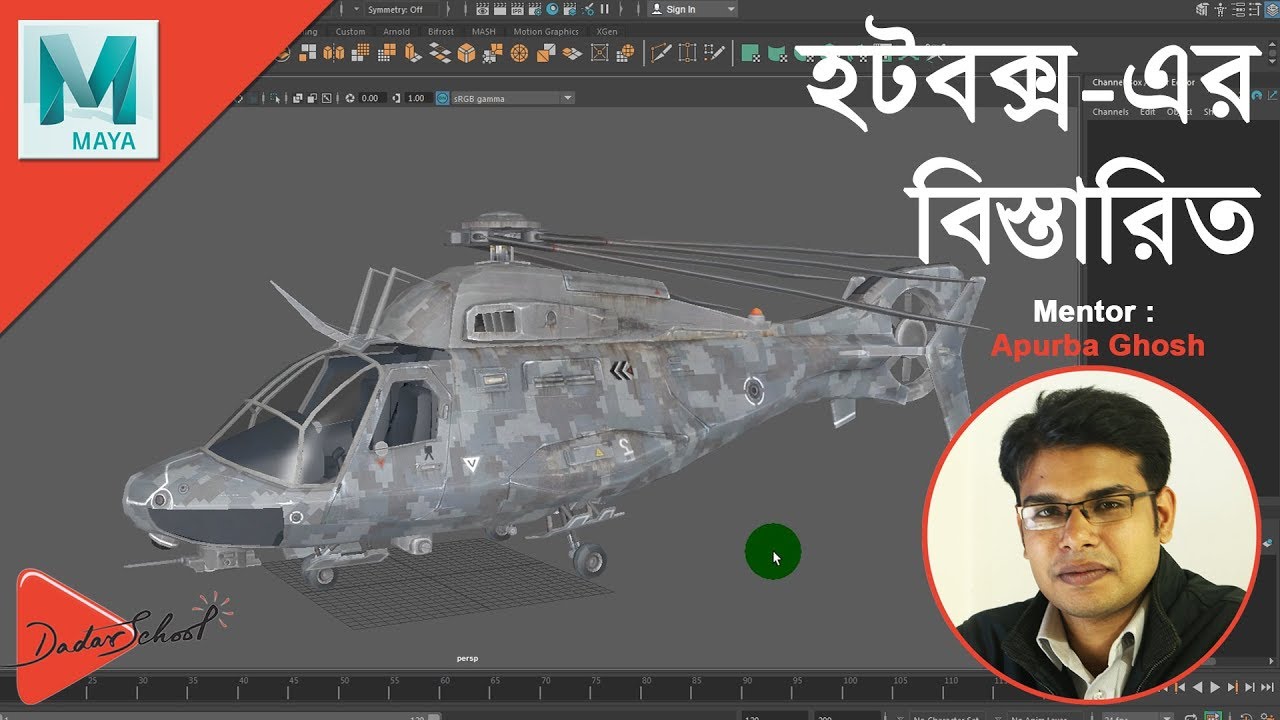Open the No Character Set dropdown
This screenshot has width=1280, height=720.
point(947,717)
